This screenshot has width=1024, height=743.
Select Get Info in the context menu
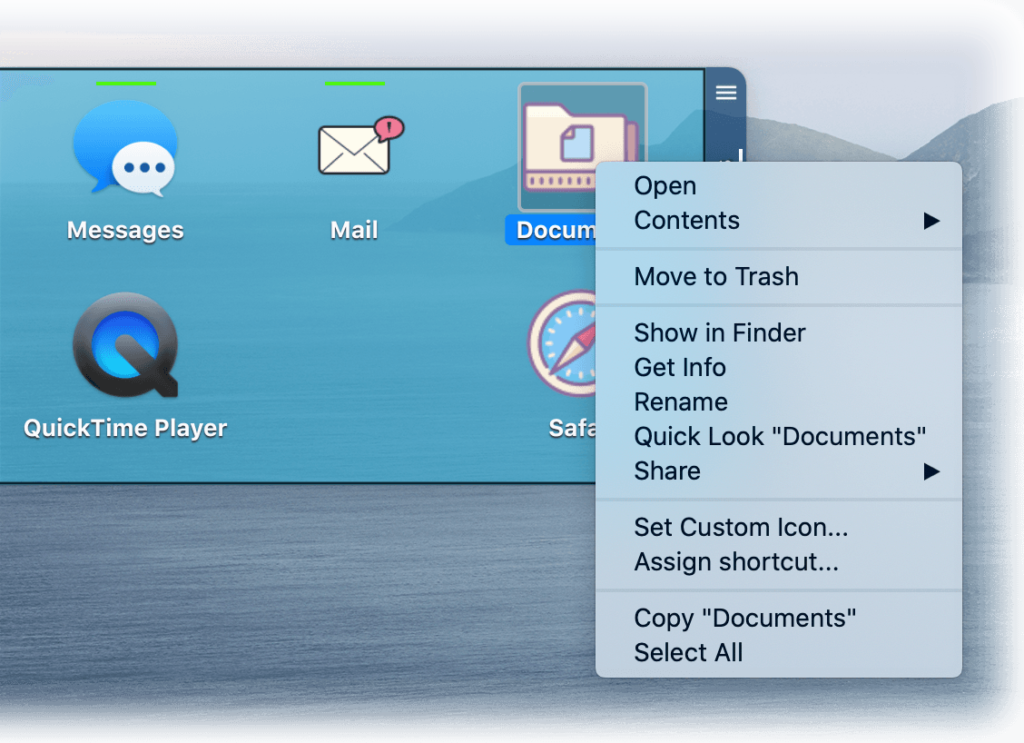tap(680, 367)
